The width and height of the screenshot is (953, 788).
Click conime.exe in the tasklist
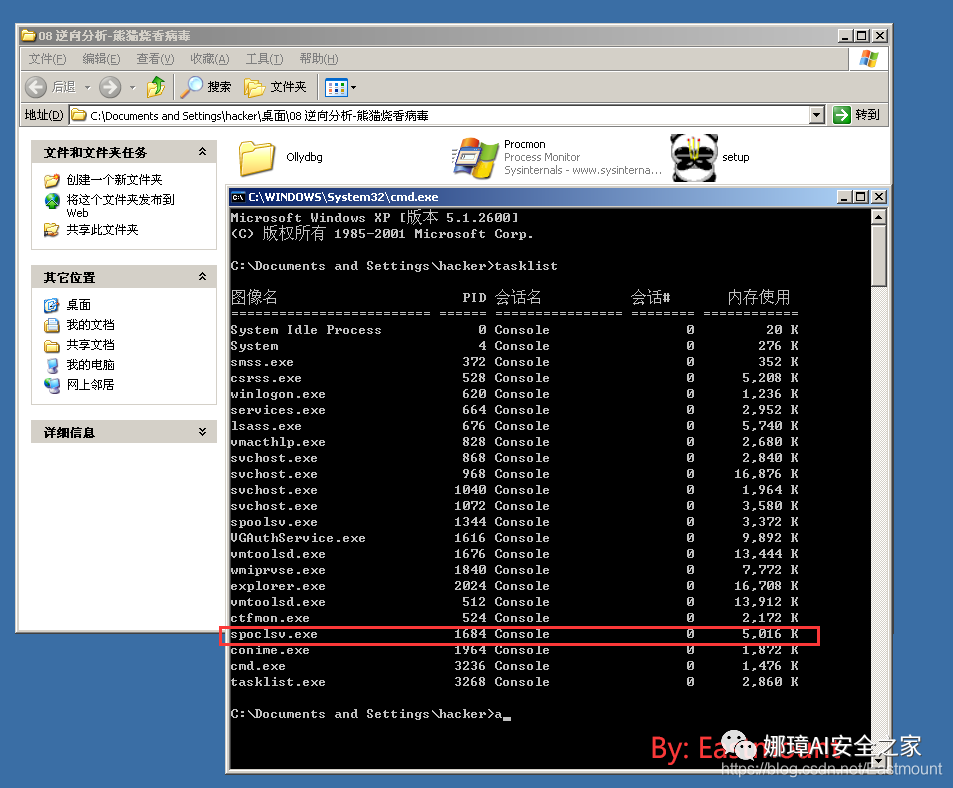coord(270,650)
